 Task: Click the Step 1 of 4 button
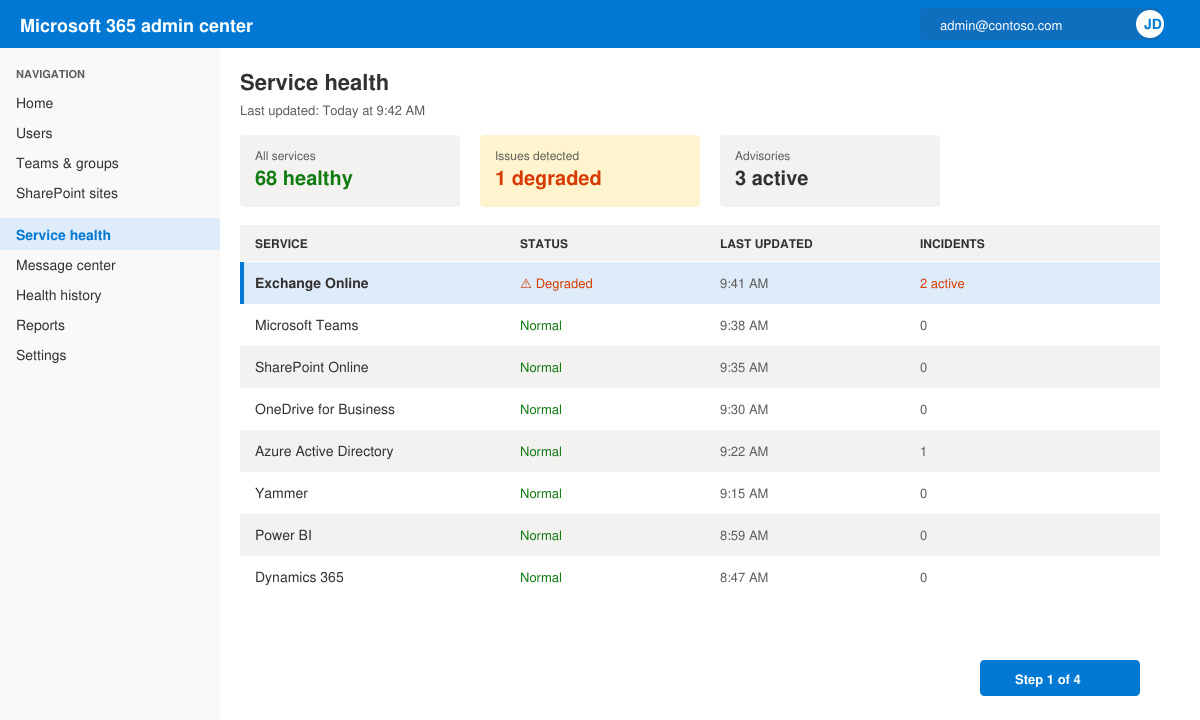click(x=1060, y=678)
